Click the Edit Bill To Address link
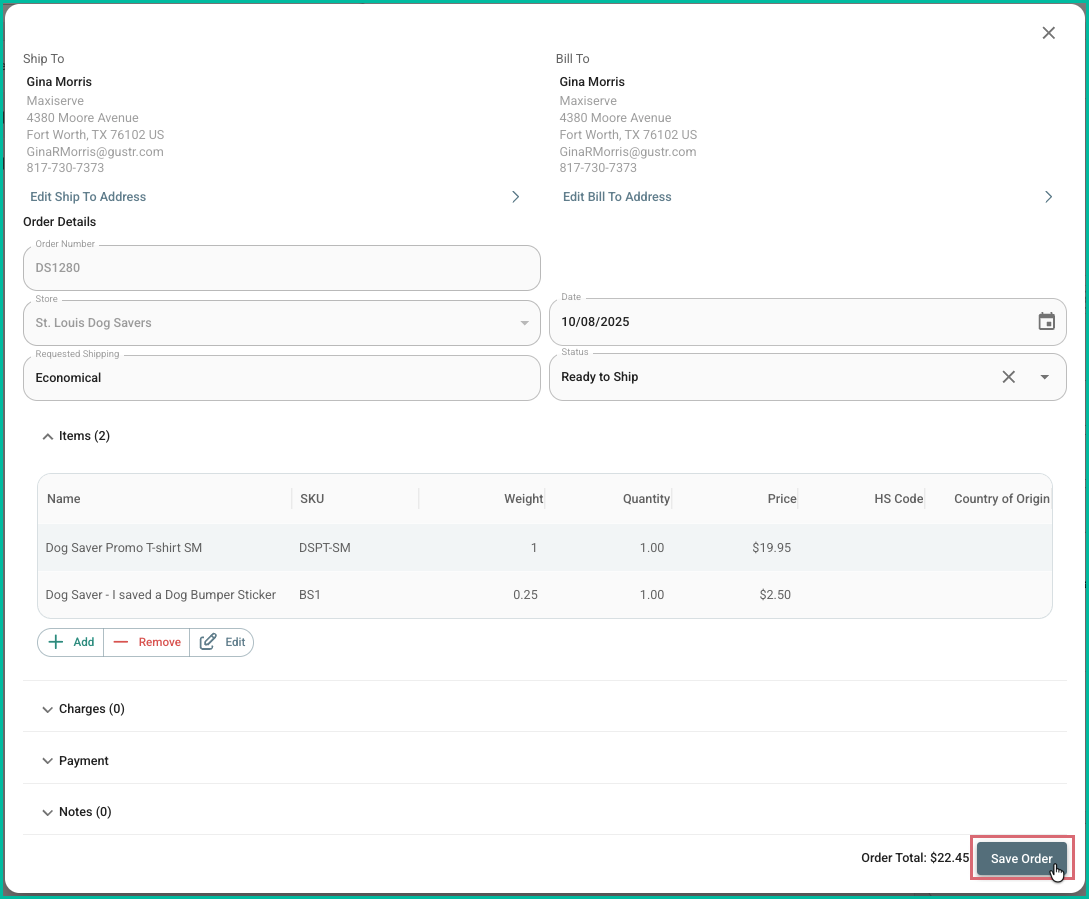 tap(617, 197)
